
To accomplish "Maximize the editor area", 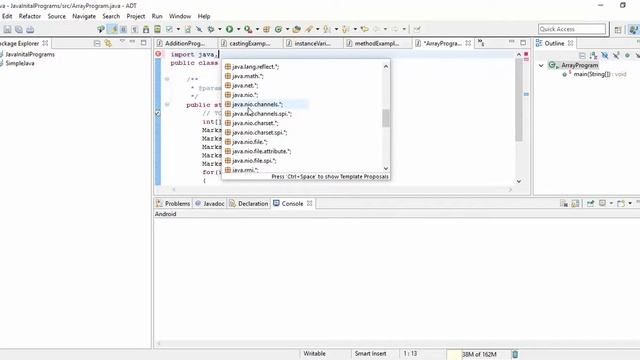I will click(523, 42).
